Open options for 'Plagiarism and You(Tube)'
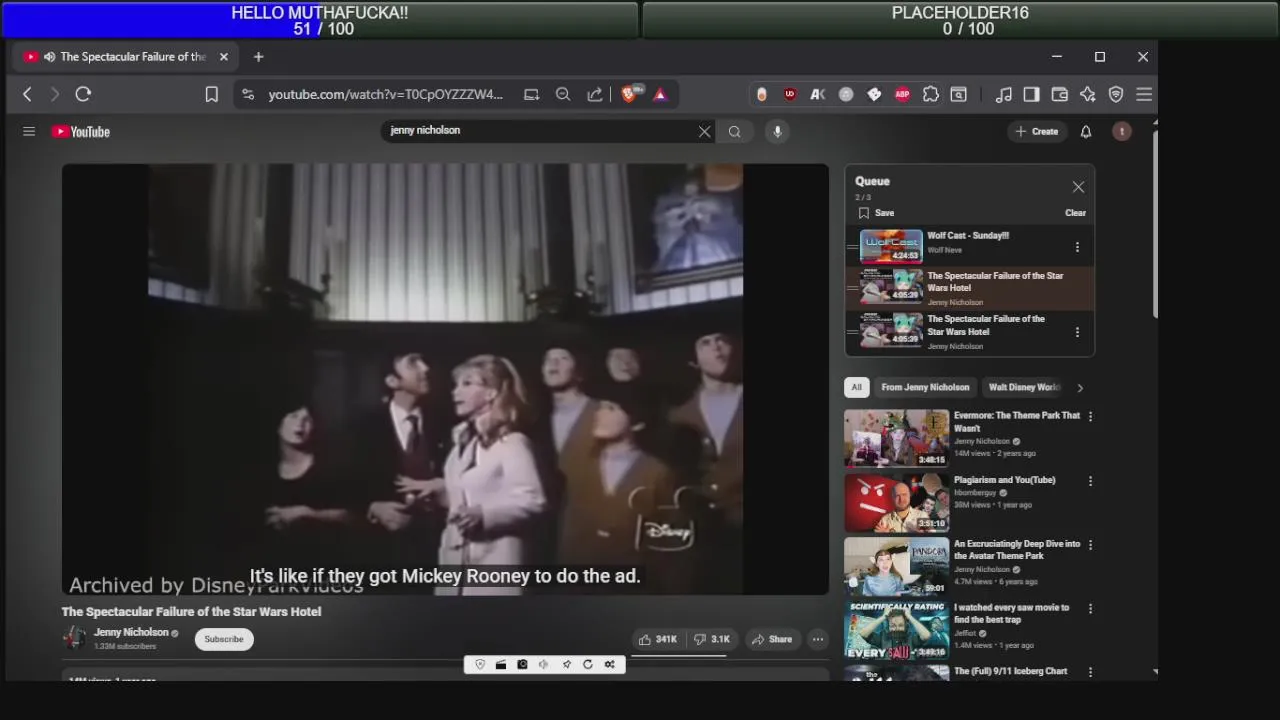 coord(1090,481)
